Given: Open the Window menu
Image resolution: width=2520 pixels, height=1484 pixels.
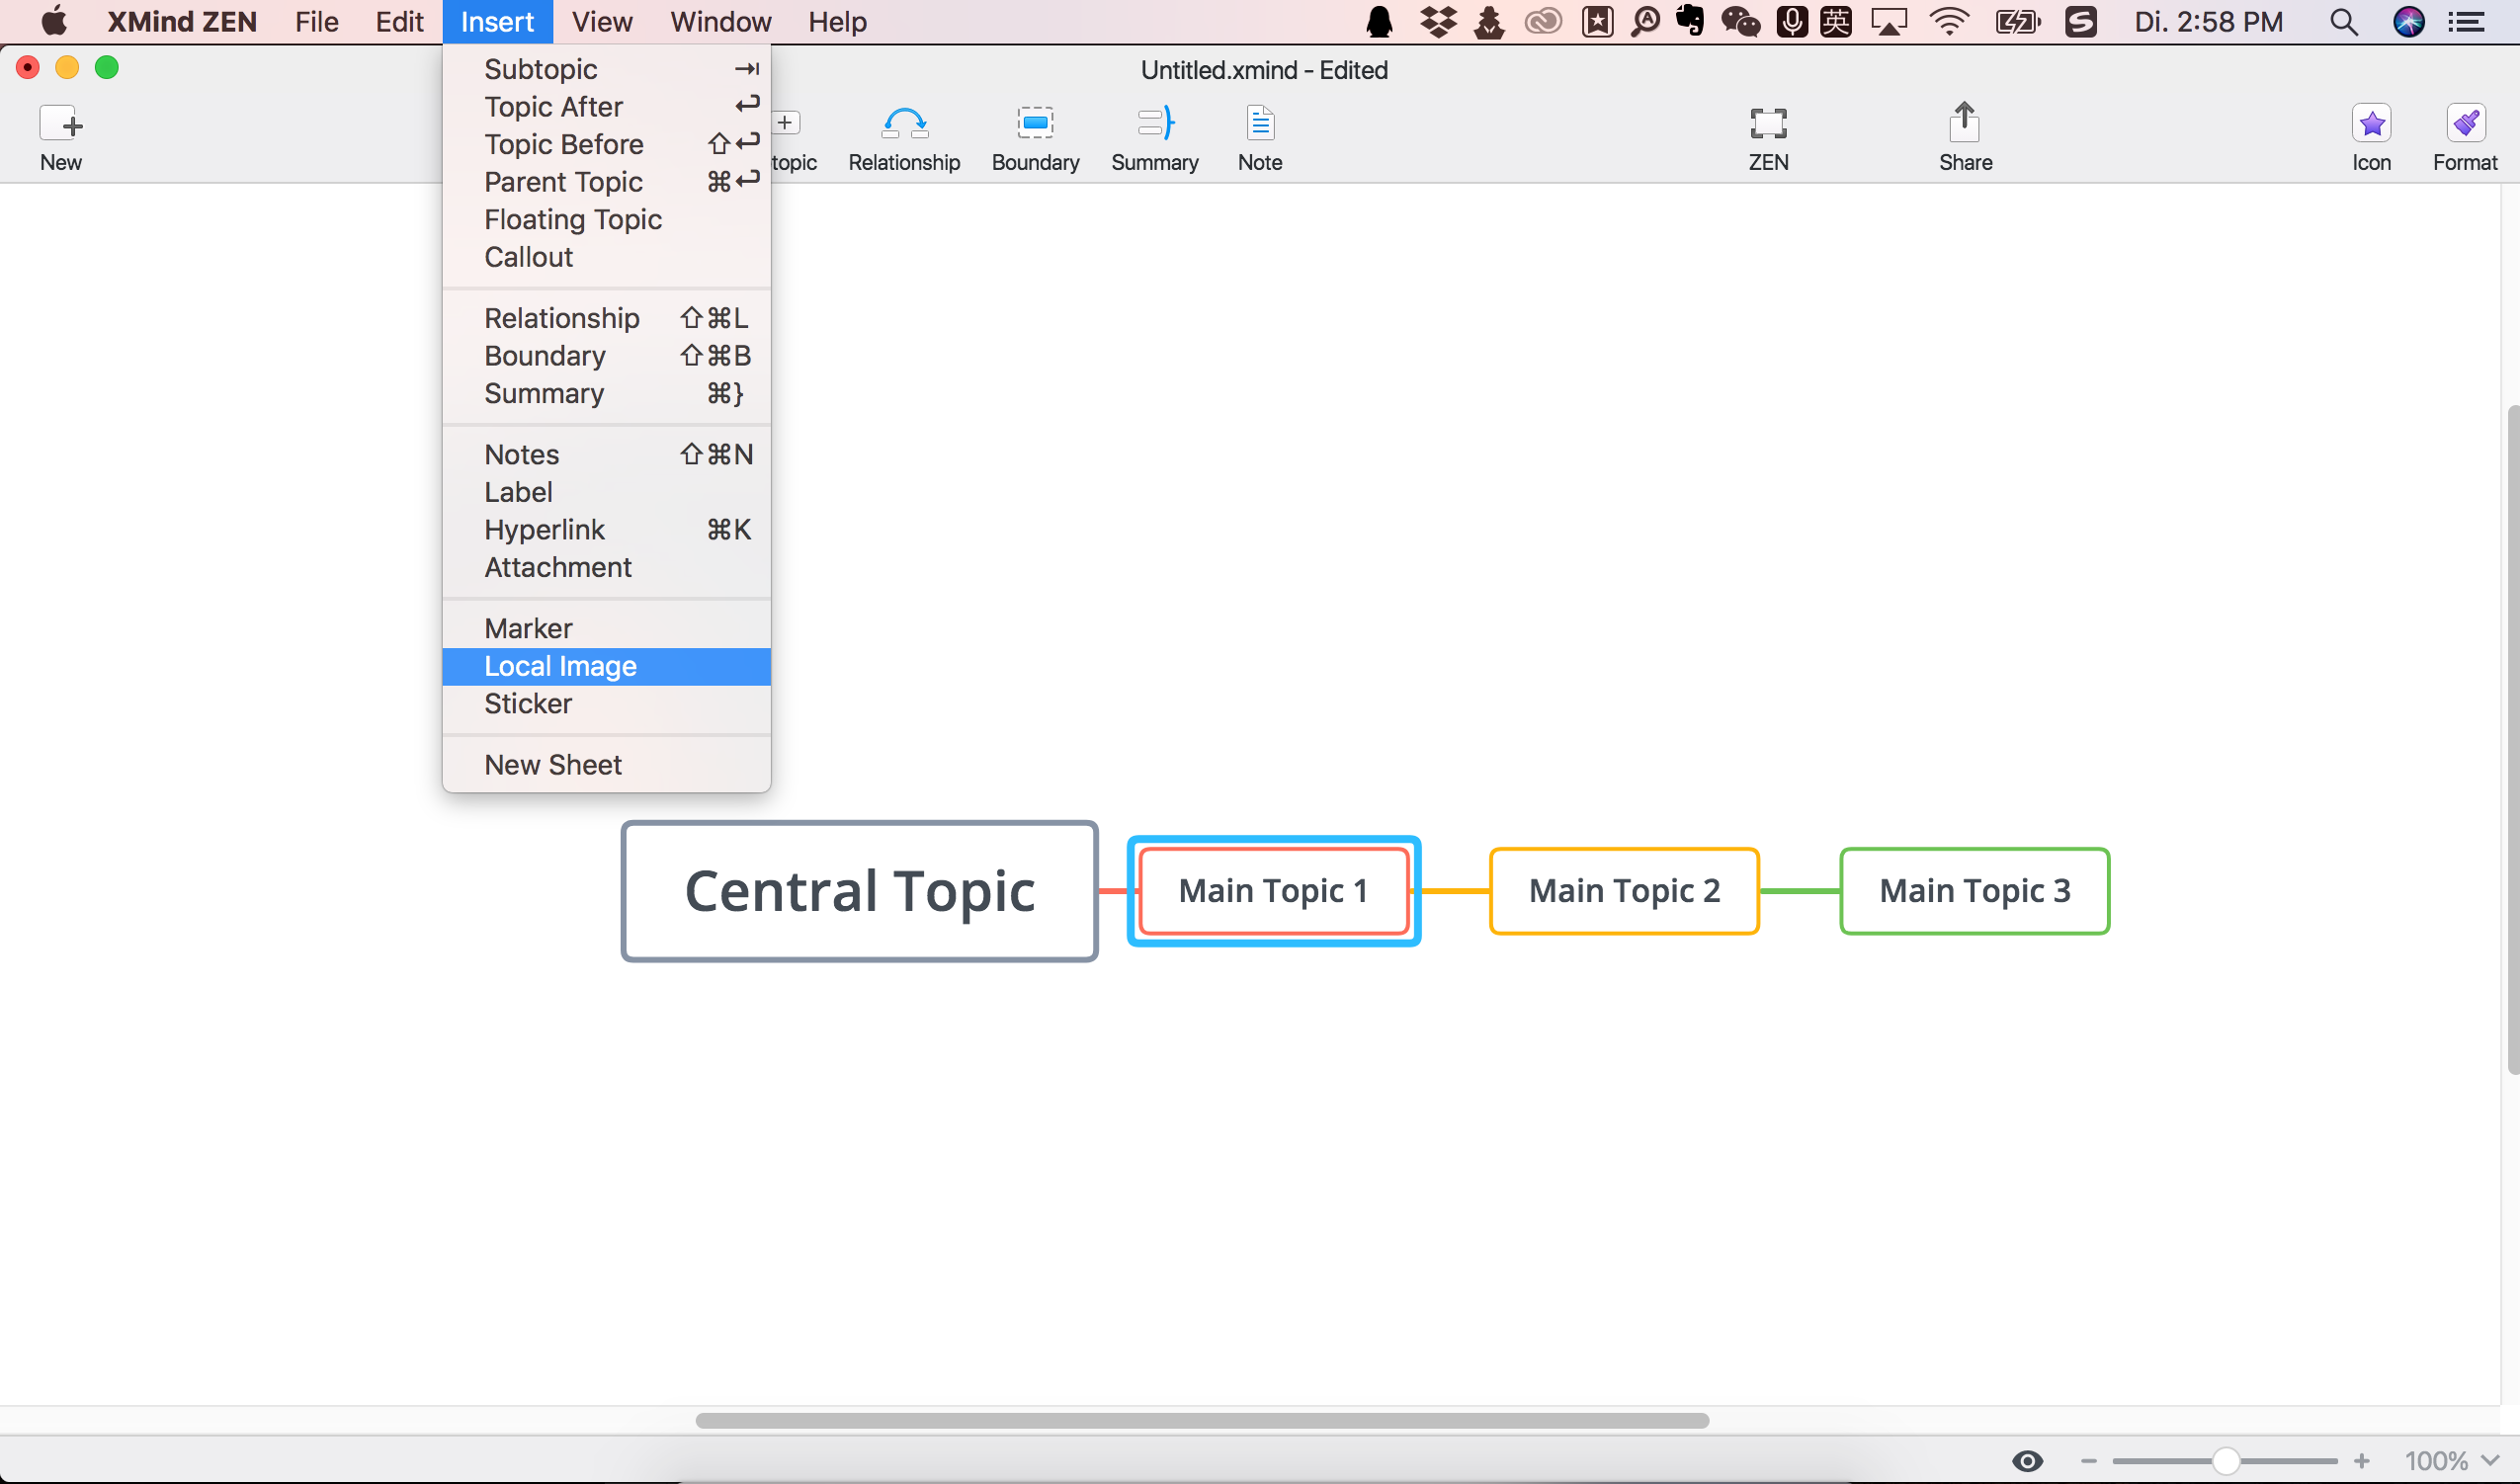Looking at the screenshot, I should click(x=720, y=22).
